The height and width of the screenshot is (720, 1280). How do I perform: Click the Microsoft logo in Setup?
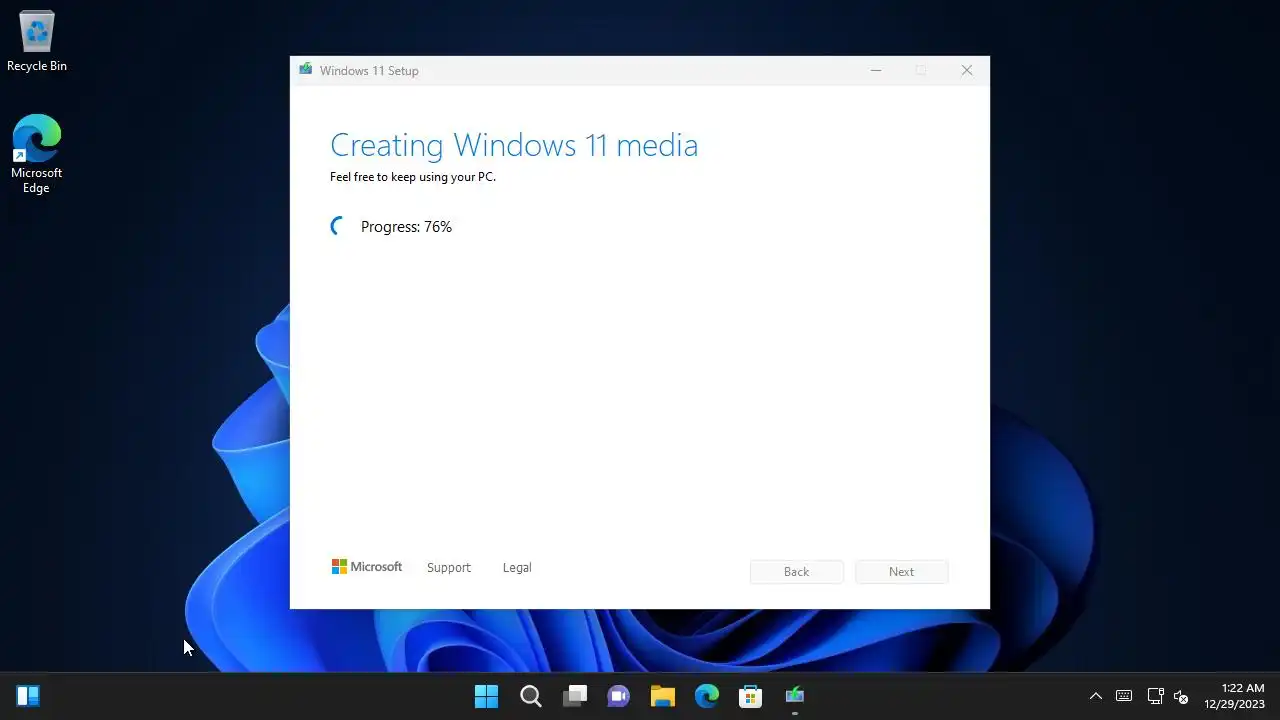tap(367, 567)
